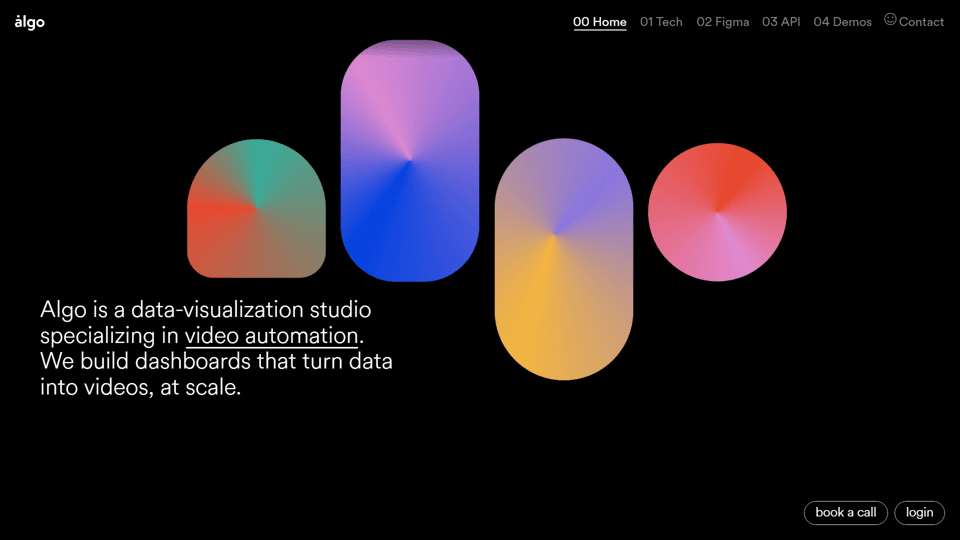Click the algo logo
This screenshot has height=540, width=960.
coord(29,22)
